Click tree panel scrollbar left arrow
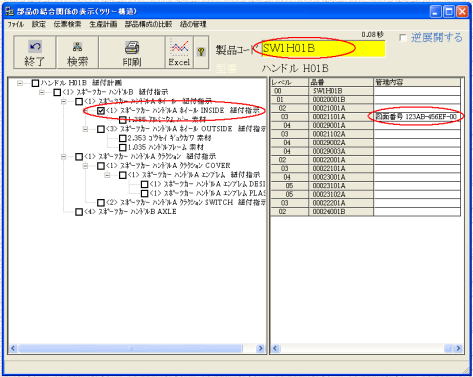This screenshot has width=473, height=377. pos(13,349)
